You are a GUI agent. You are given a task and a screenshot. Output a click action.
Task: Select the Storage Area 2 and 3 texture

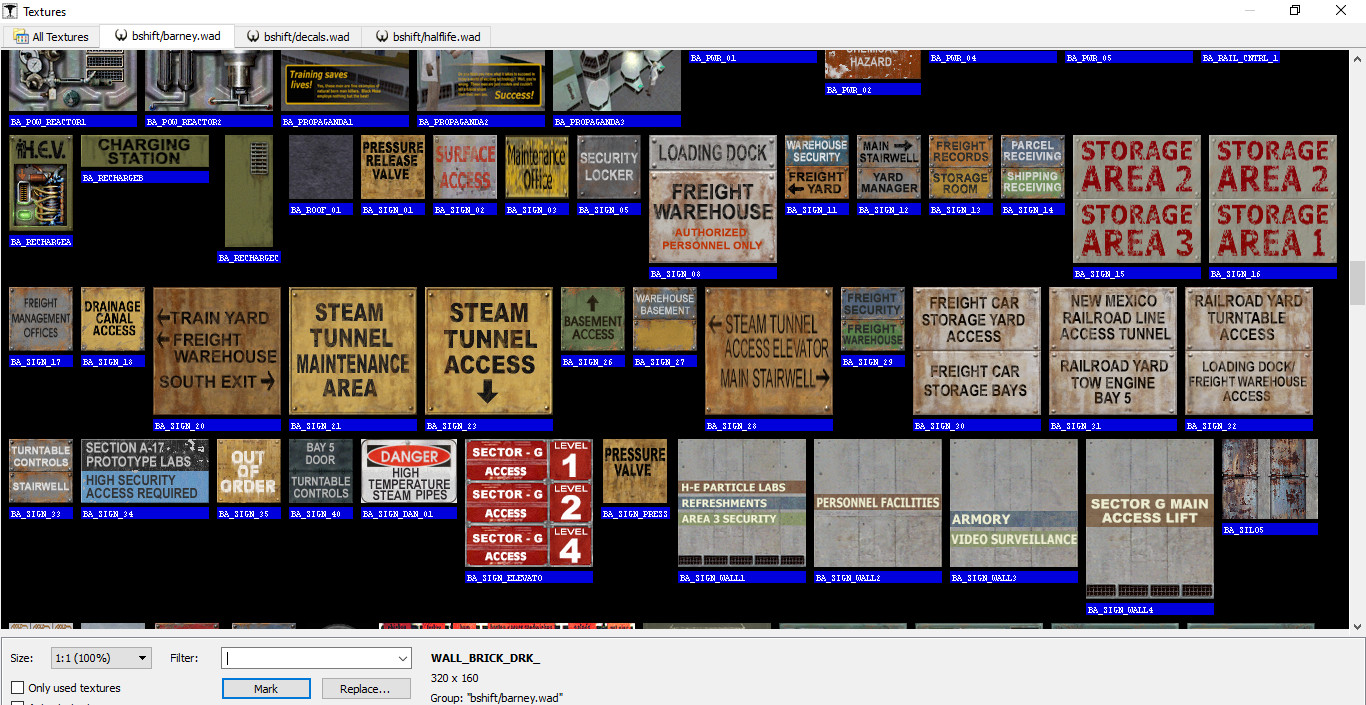[x=1137, y=199]
